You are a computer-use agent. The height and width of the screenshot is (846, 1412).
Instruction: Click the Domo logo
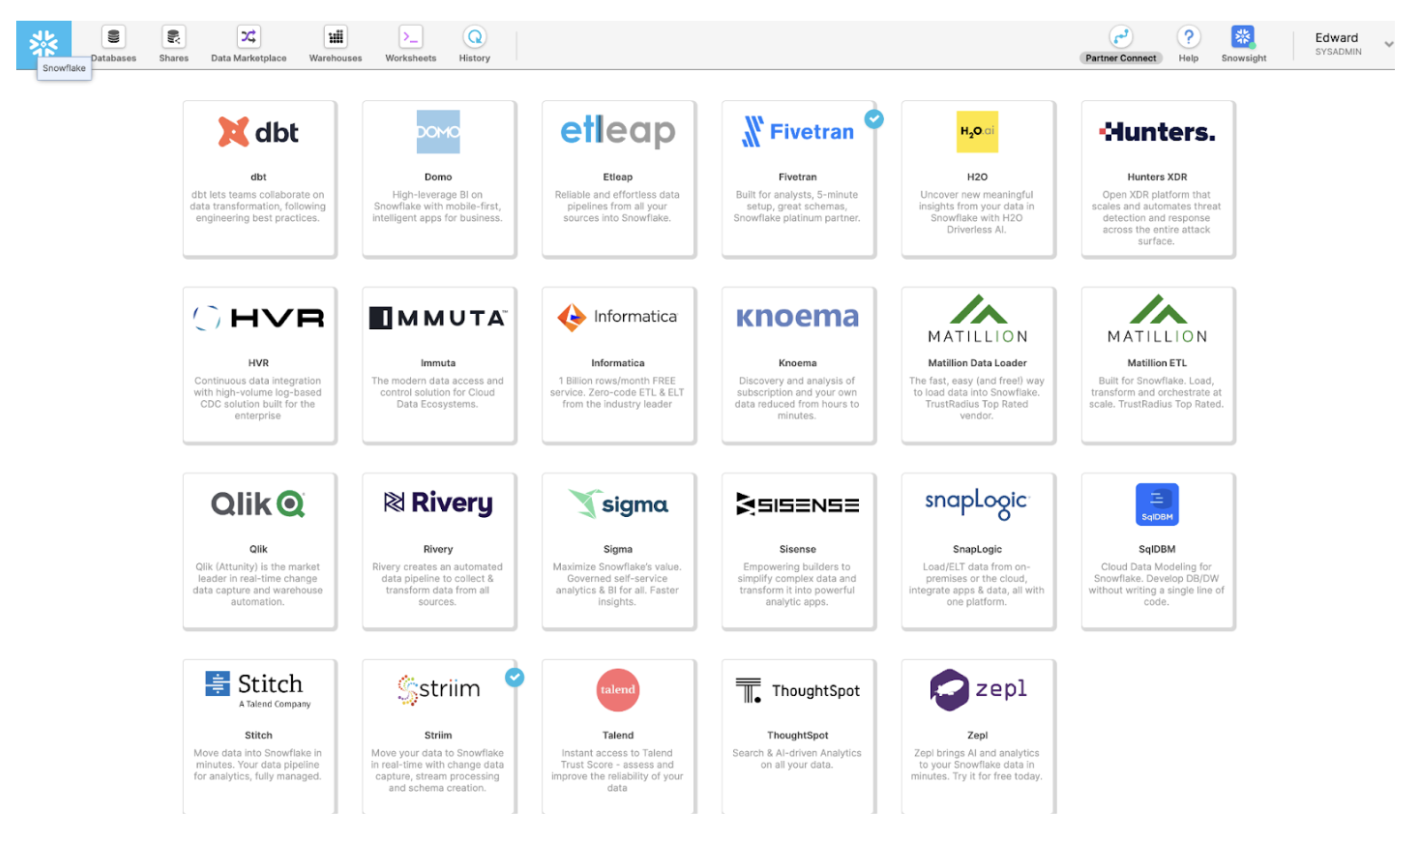coord(438,131)
